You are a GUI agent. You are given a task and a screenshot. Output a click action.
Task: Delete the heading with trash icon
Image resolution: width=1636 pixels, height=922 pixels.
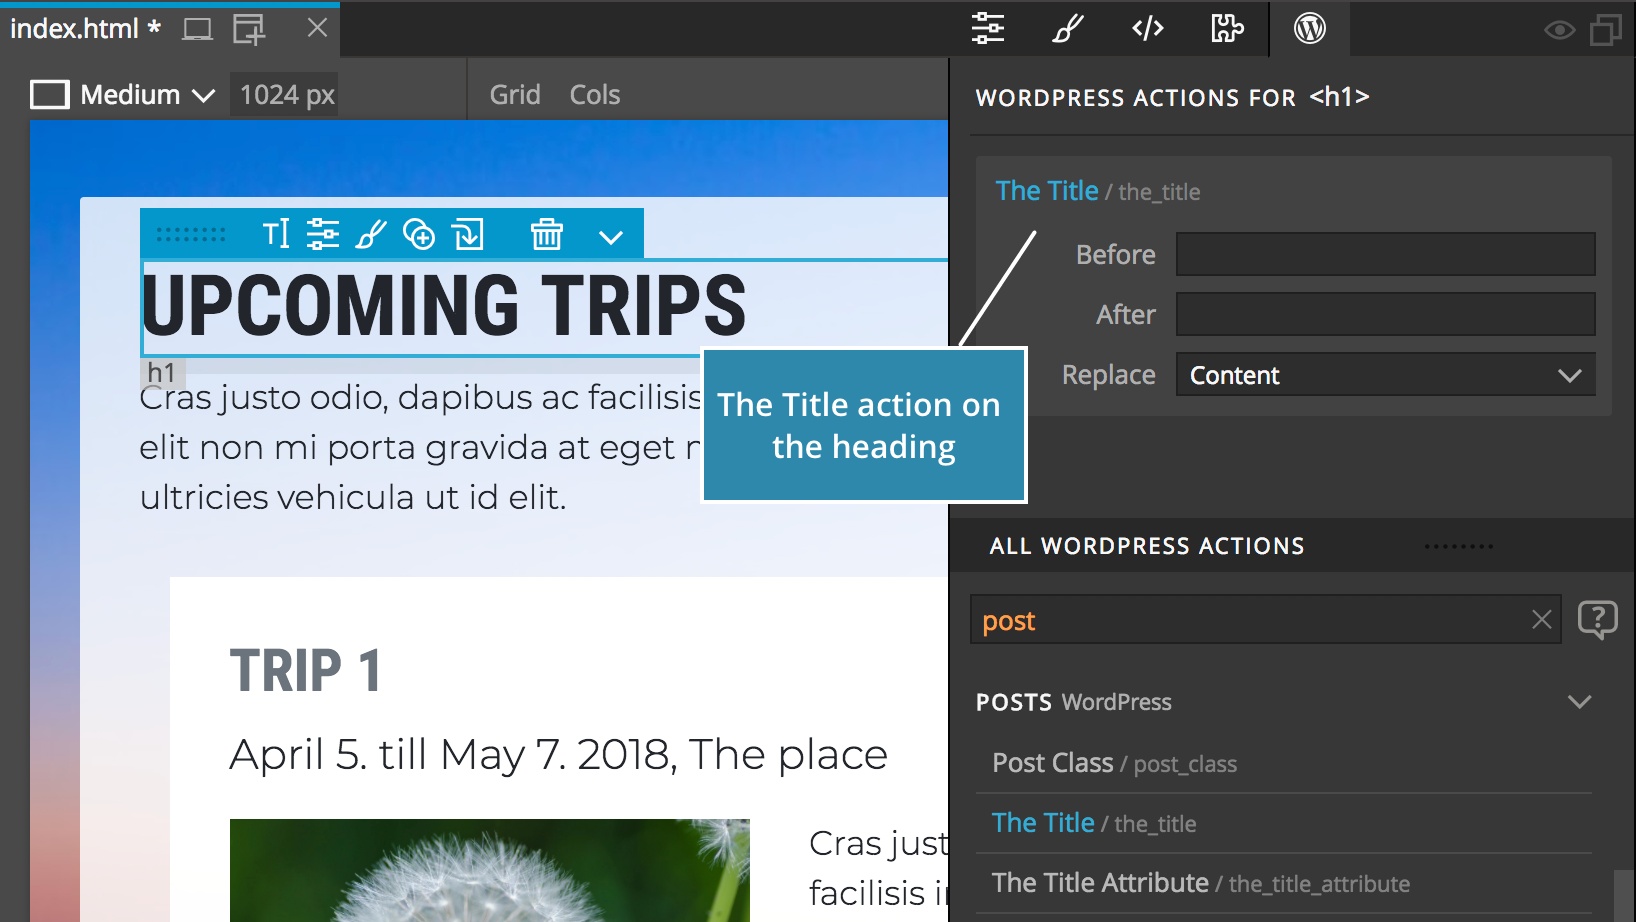546,234
